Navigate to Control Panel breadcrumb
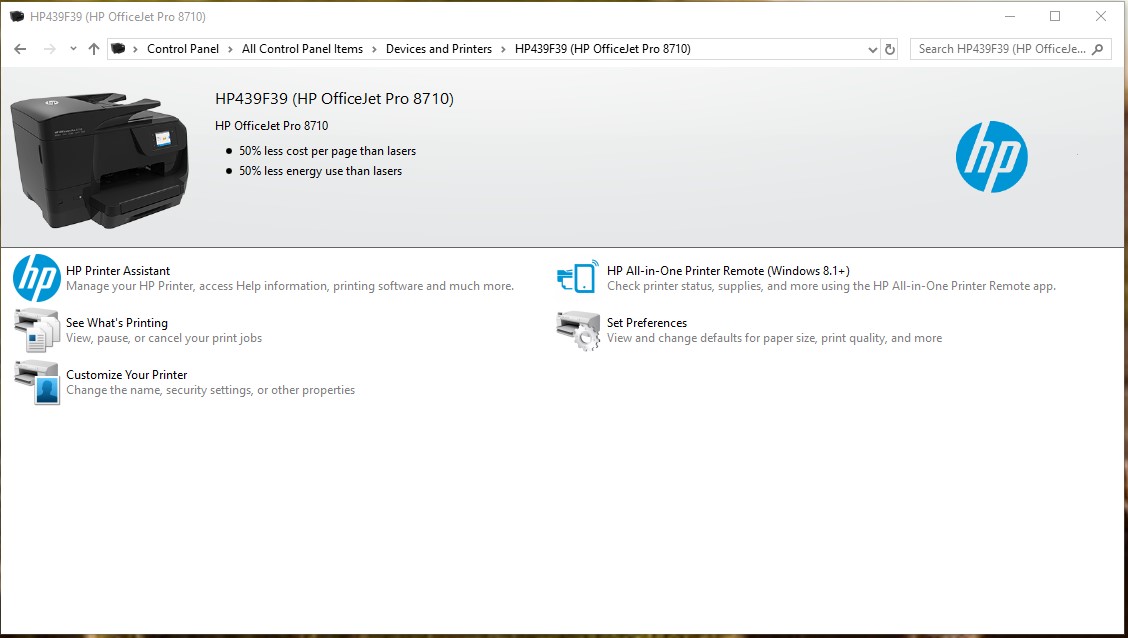 click(183, 49)
